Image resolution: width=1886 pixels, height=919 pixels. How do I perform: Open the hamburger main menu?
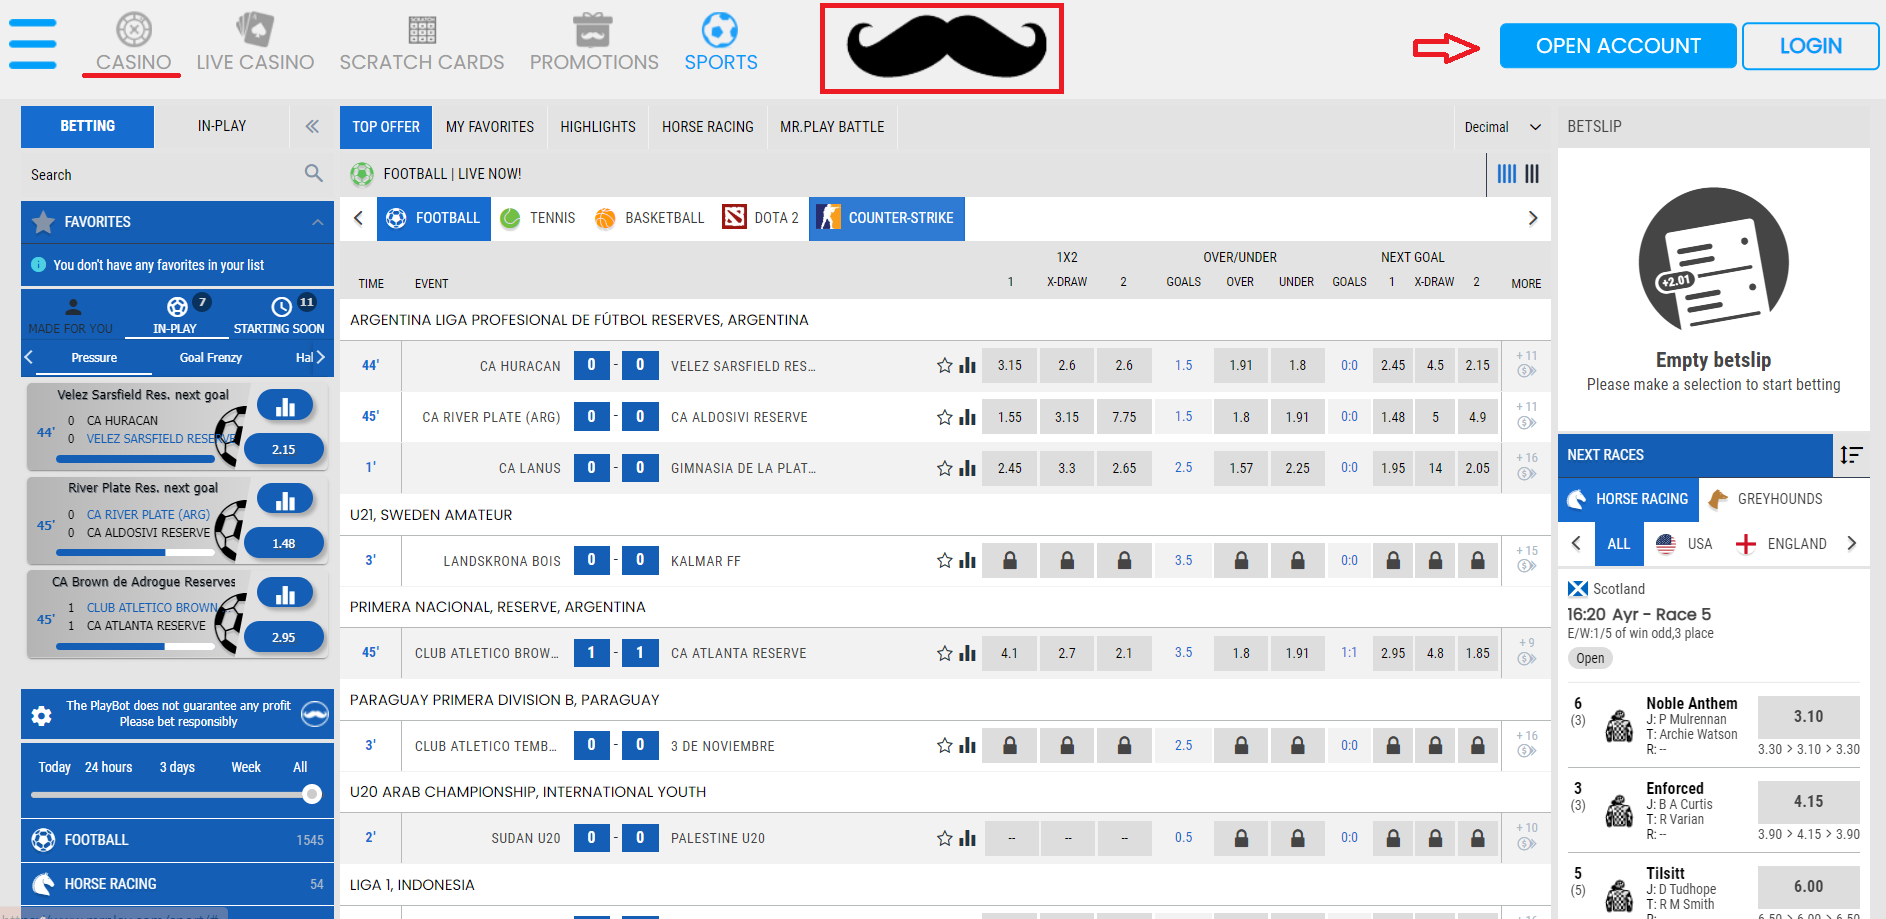pos(33,44)
